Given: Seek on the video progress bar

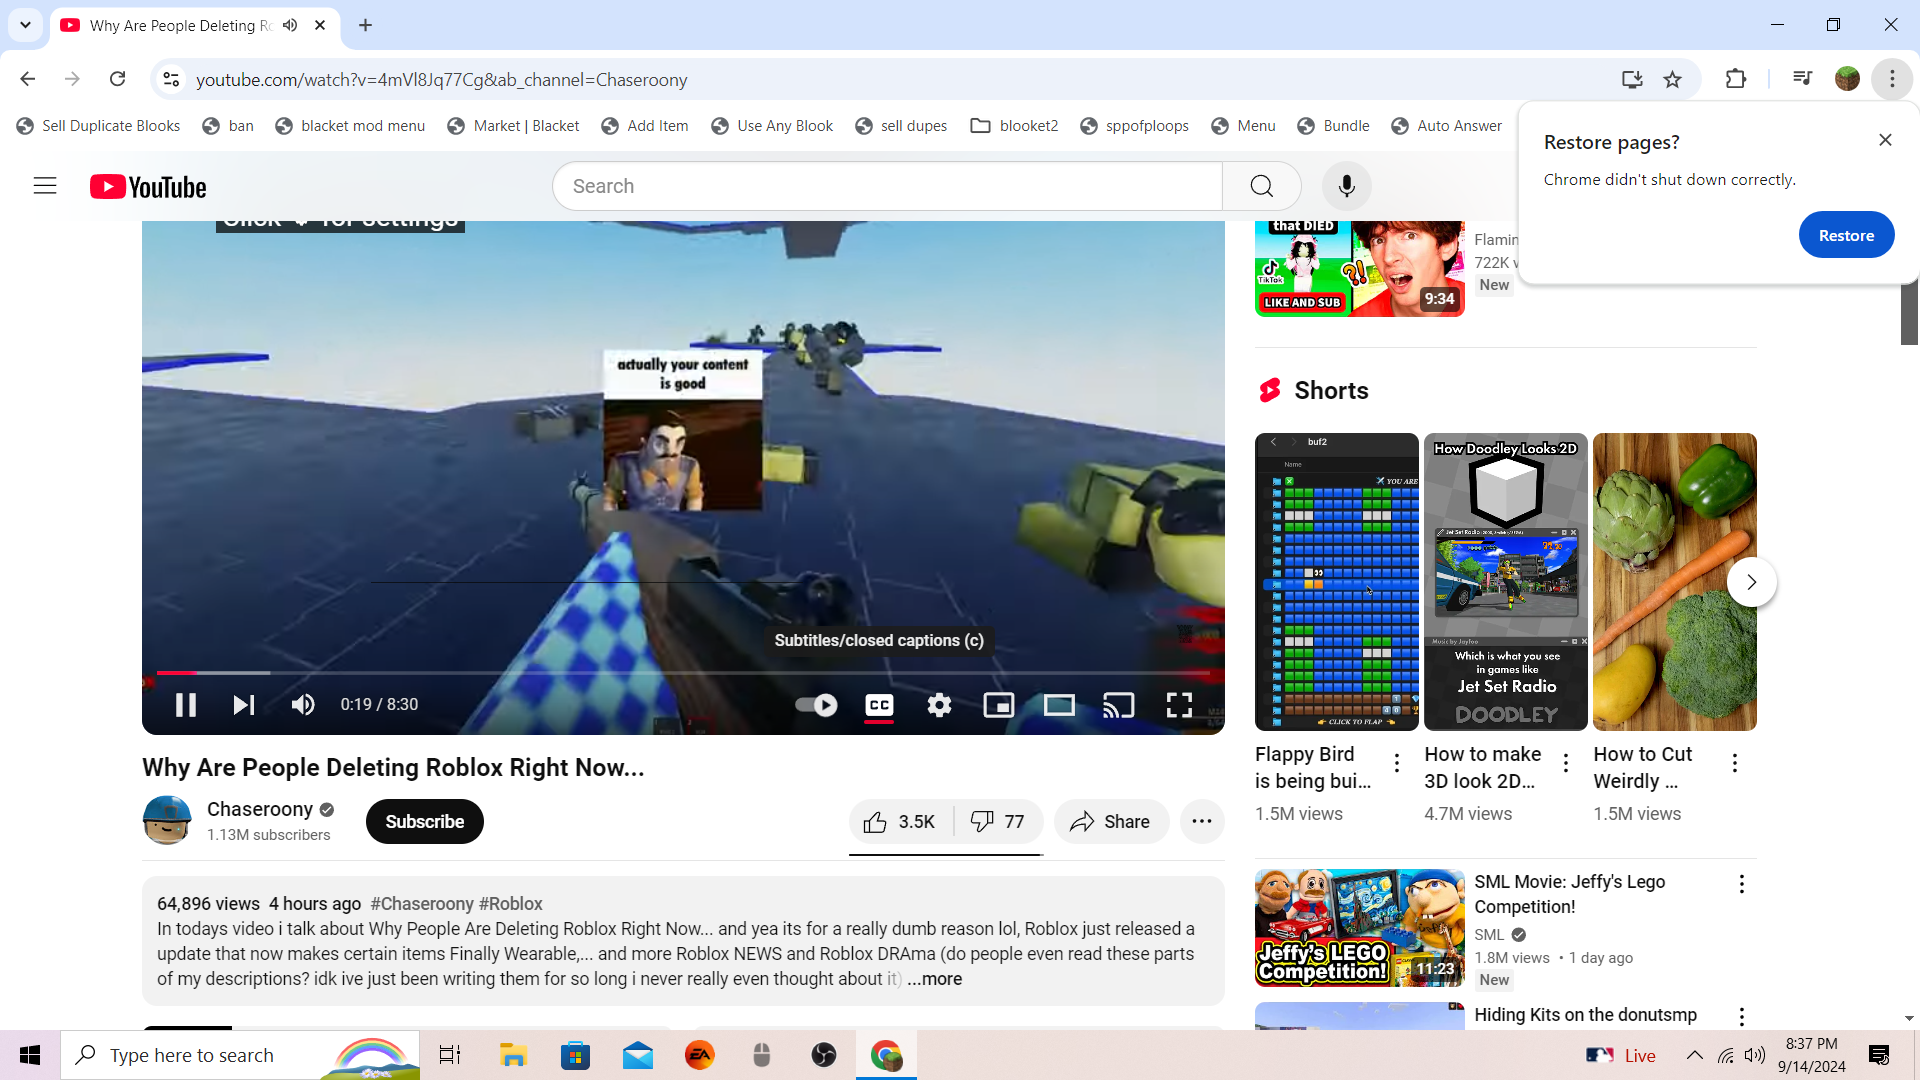Looking at the screenshot, I should coord(683,673).
